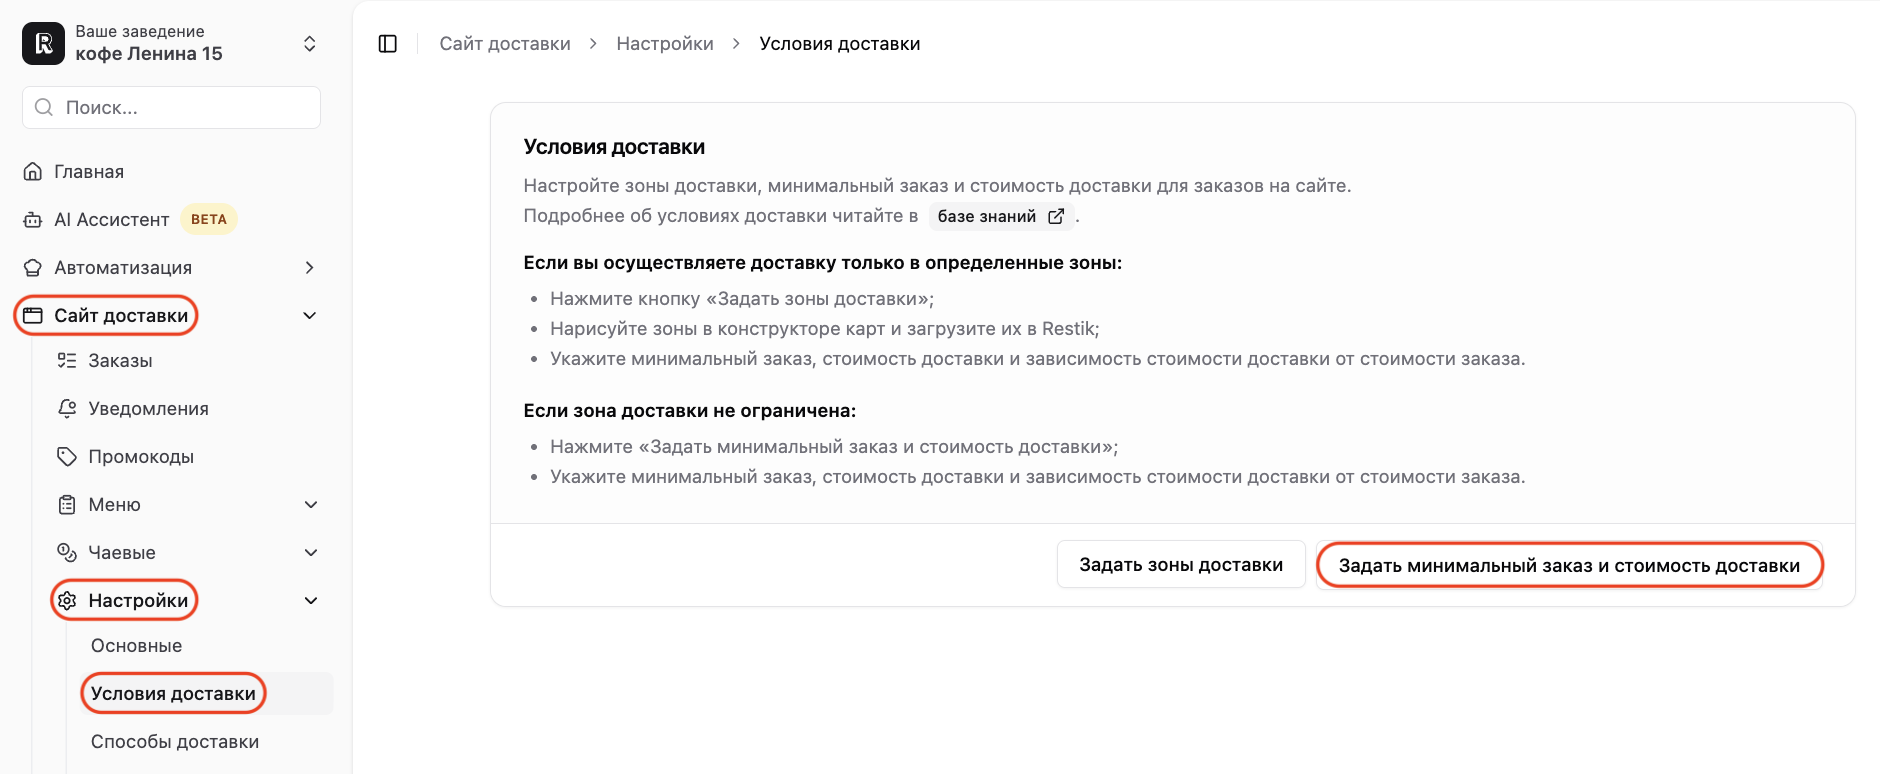Click the Restik logo icon
Image resolution: width=1880 pixels, height=774 pixels.
click(x=43, y=43)
